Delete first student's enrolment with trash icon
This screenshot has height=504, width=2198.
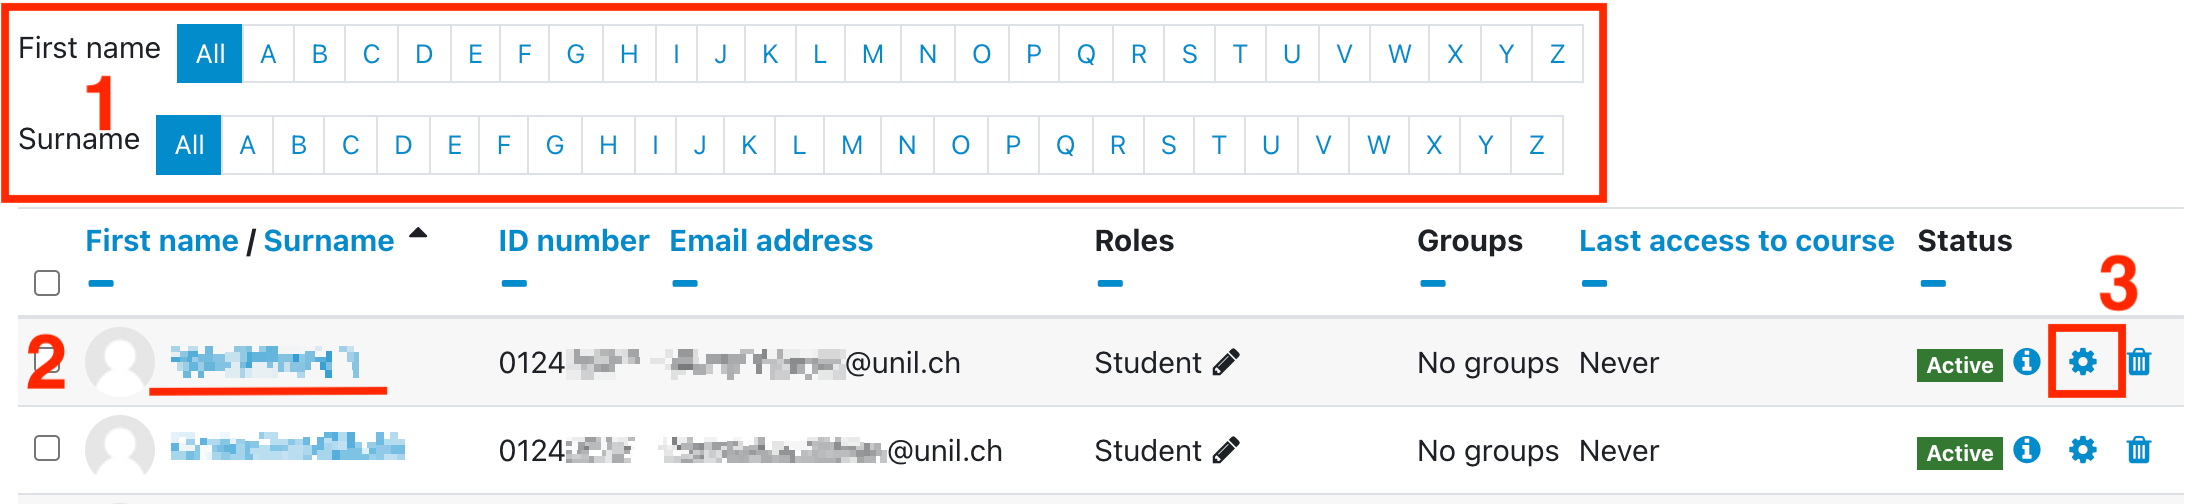(2139, 362)
